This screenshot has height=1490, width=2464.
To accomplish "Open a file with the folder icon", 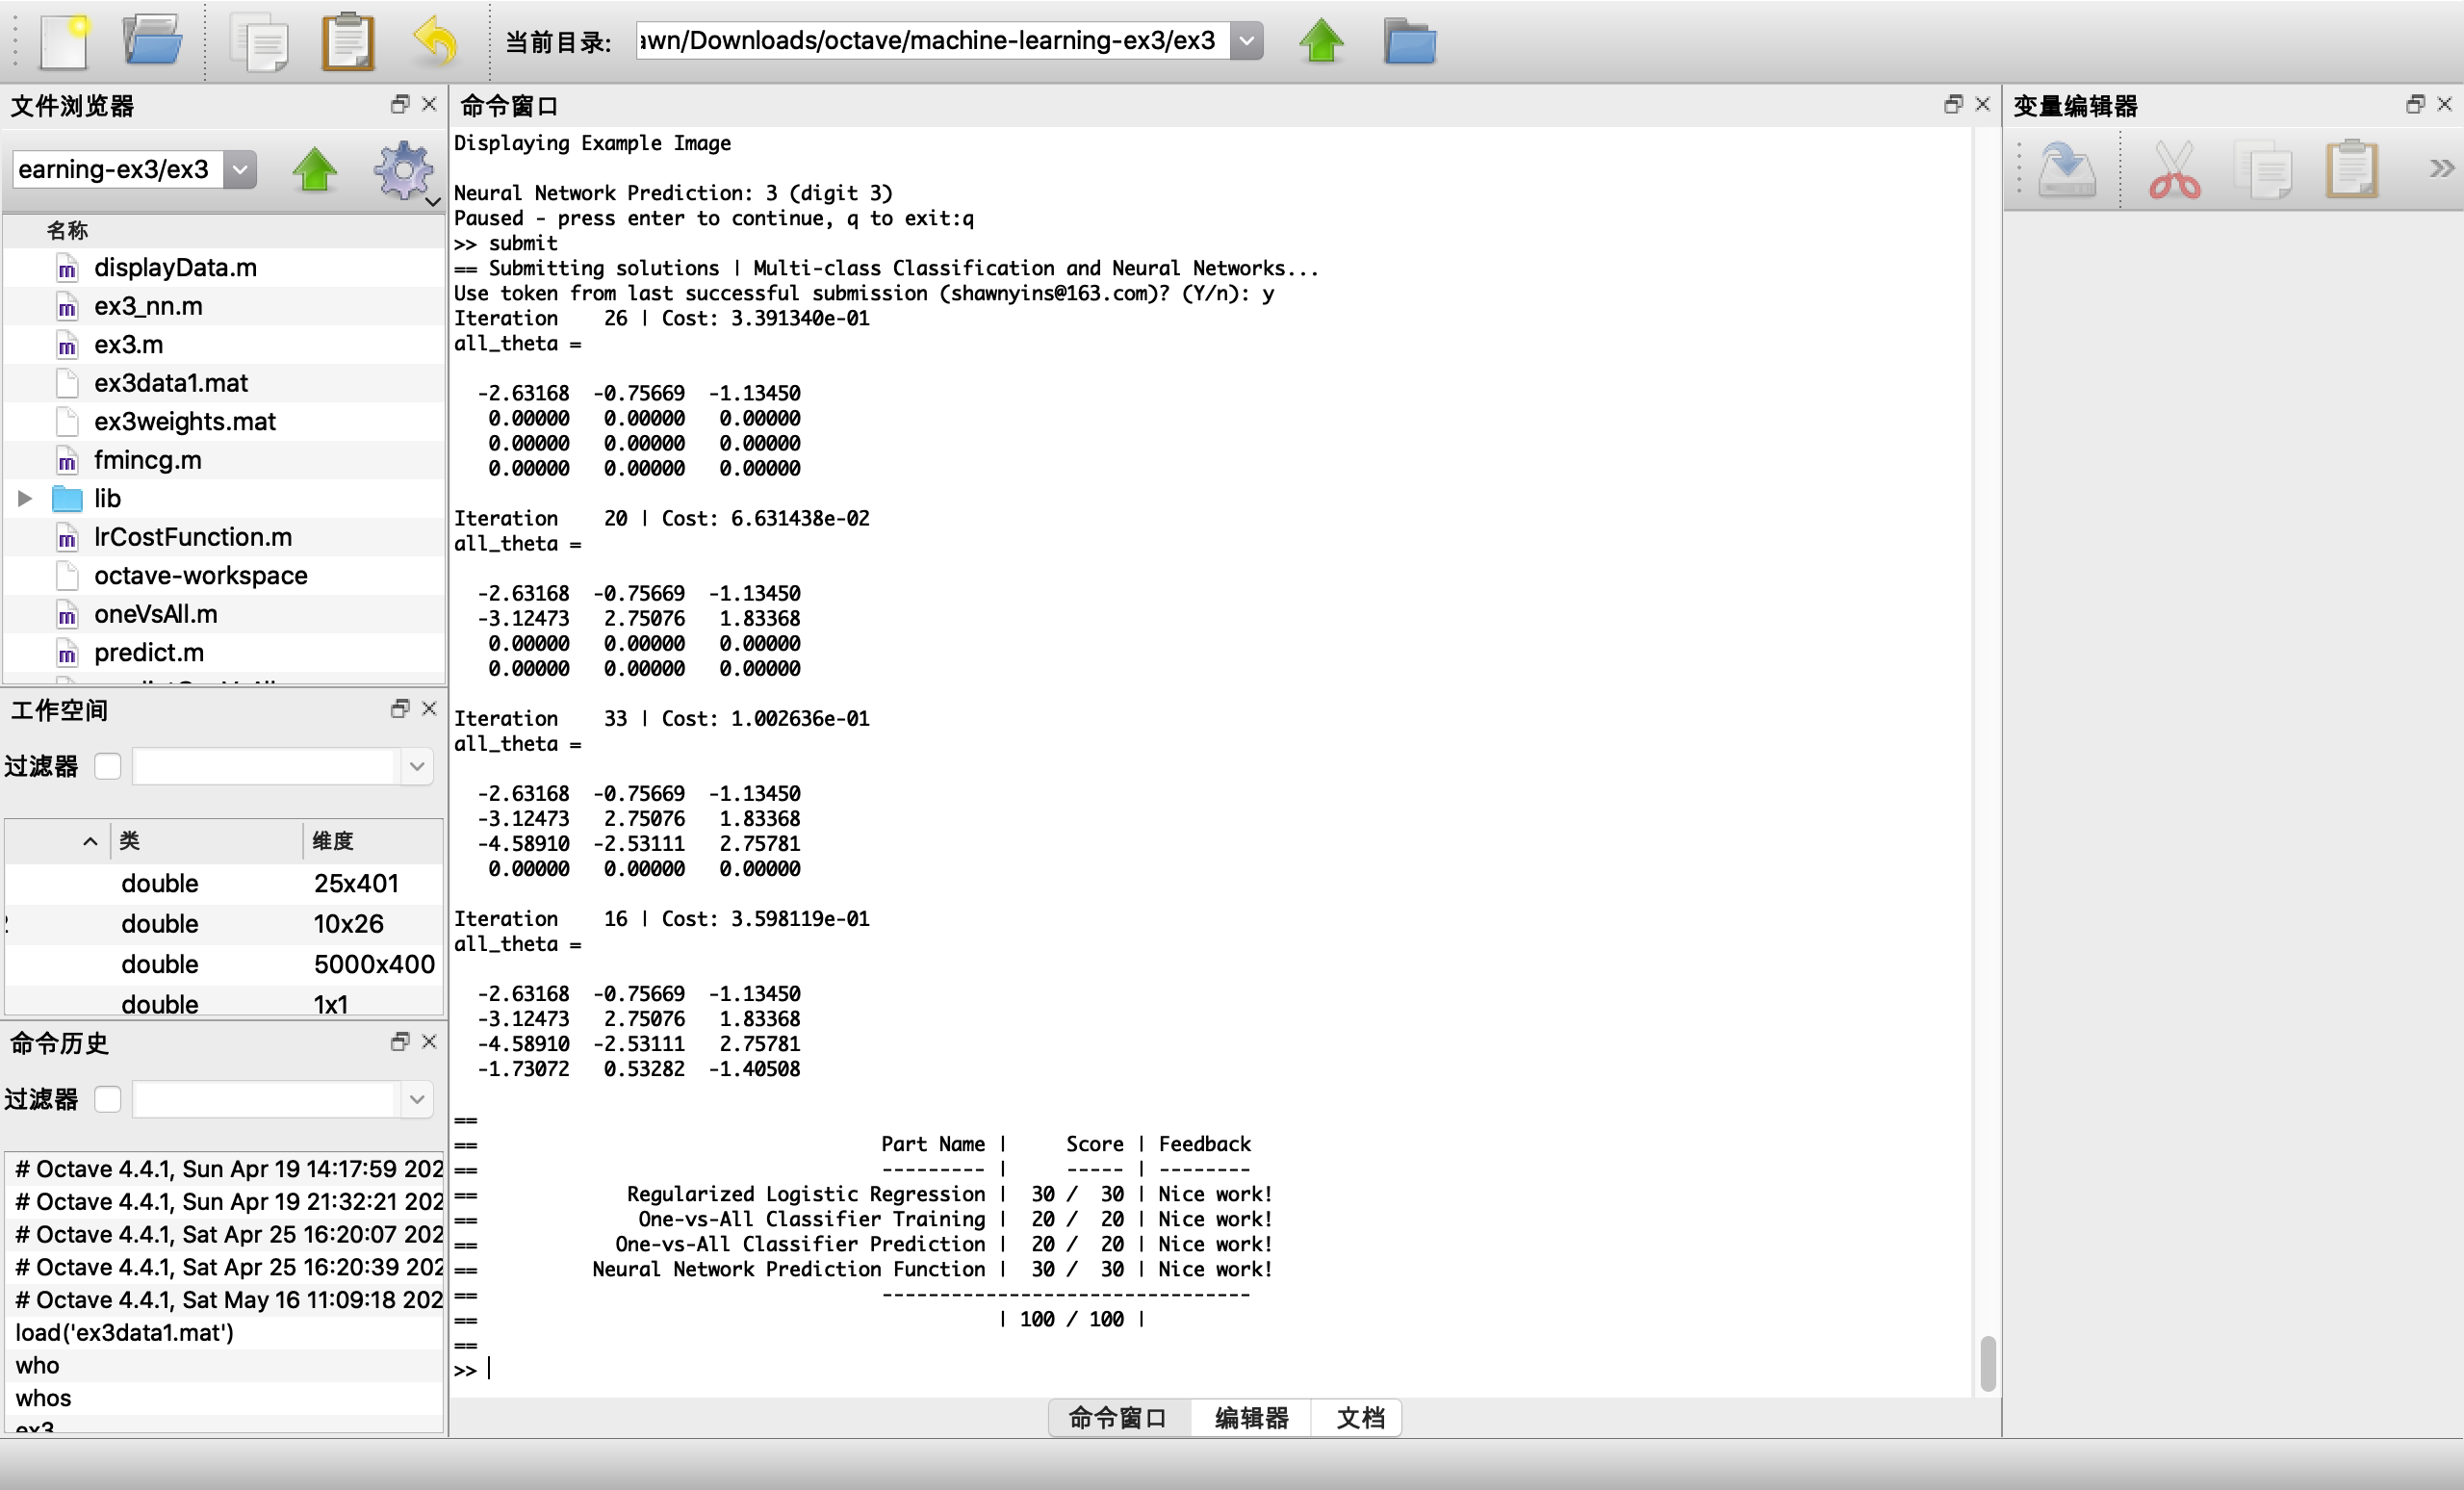I will pos(152,42).
